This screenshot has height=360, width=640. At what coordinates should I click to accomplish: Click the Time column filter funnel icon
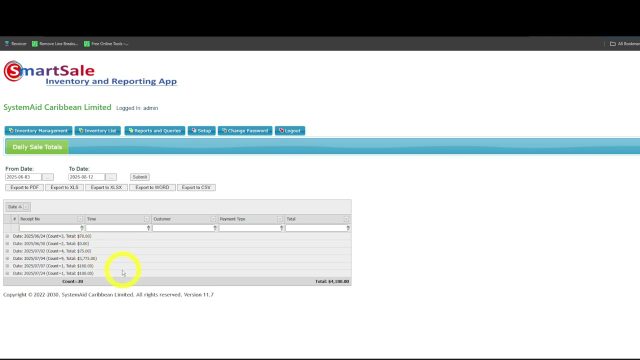(x=148, y=228)
